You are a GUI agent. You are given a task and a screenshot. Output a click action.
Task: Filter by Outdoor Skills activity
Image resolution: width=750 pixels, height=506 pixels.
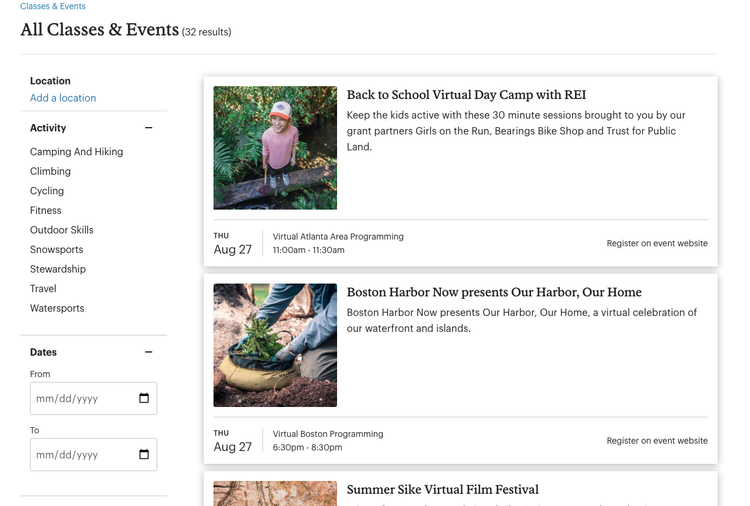61,230
